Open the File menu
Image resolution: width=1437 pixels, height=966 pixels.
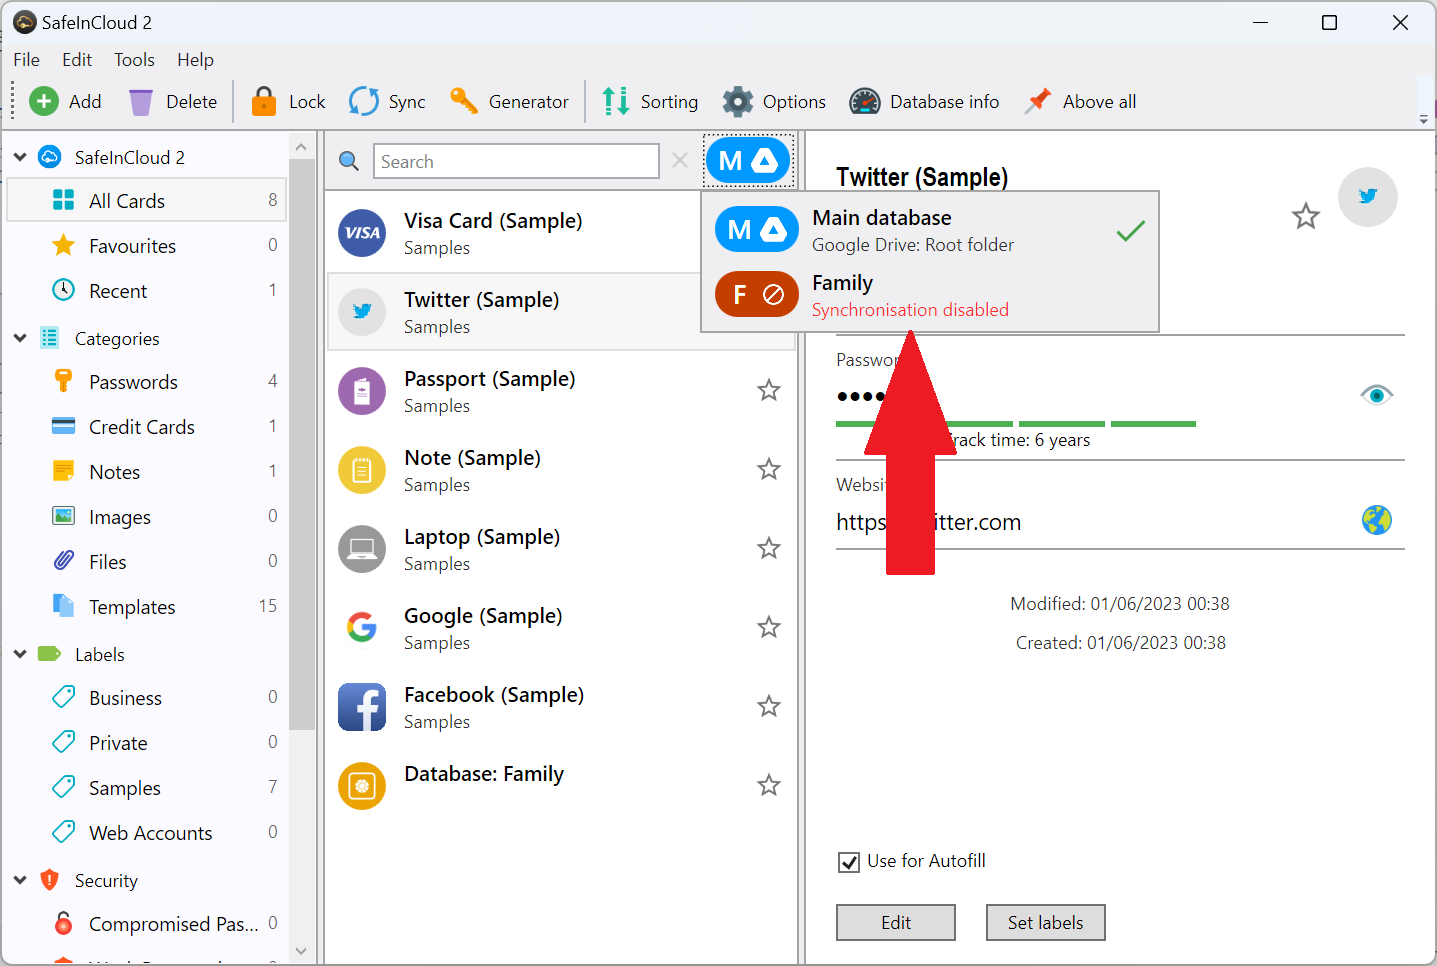pyautogui.click(x=27, y=60)
